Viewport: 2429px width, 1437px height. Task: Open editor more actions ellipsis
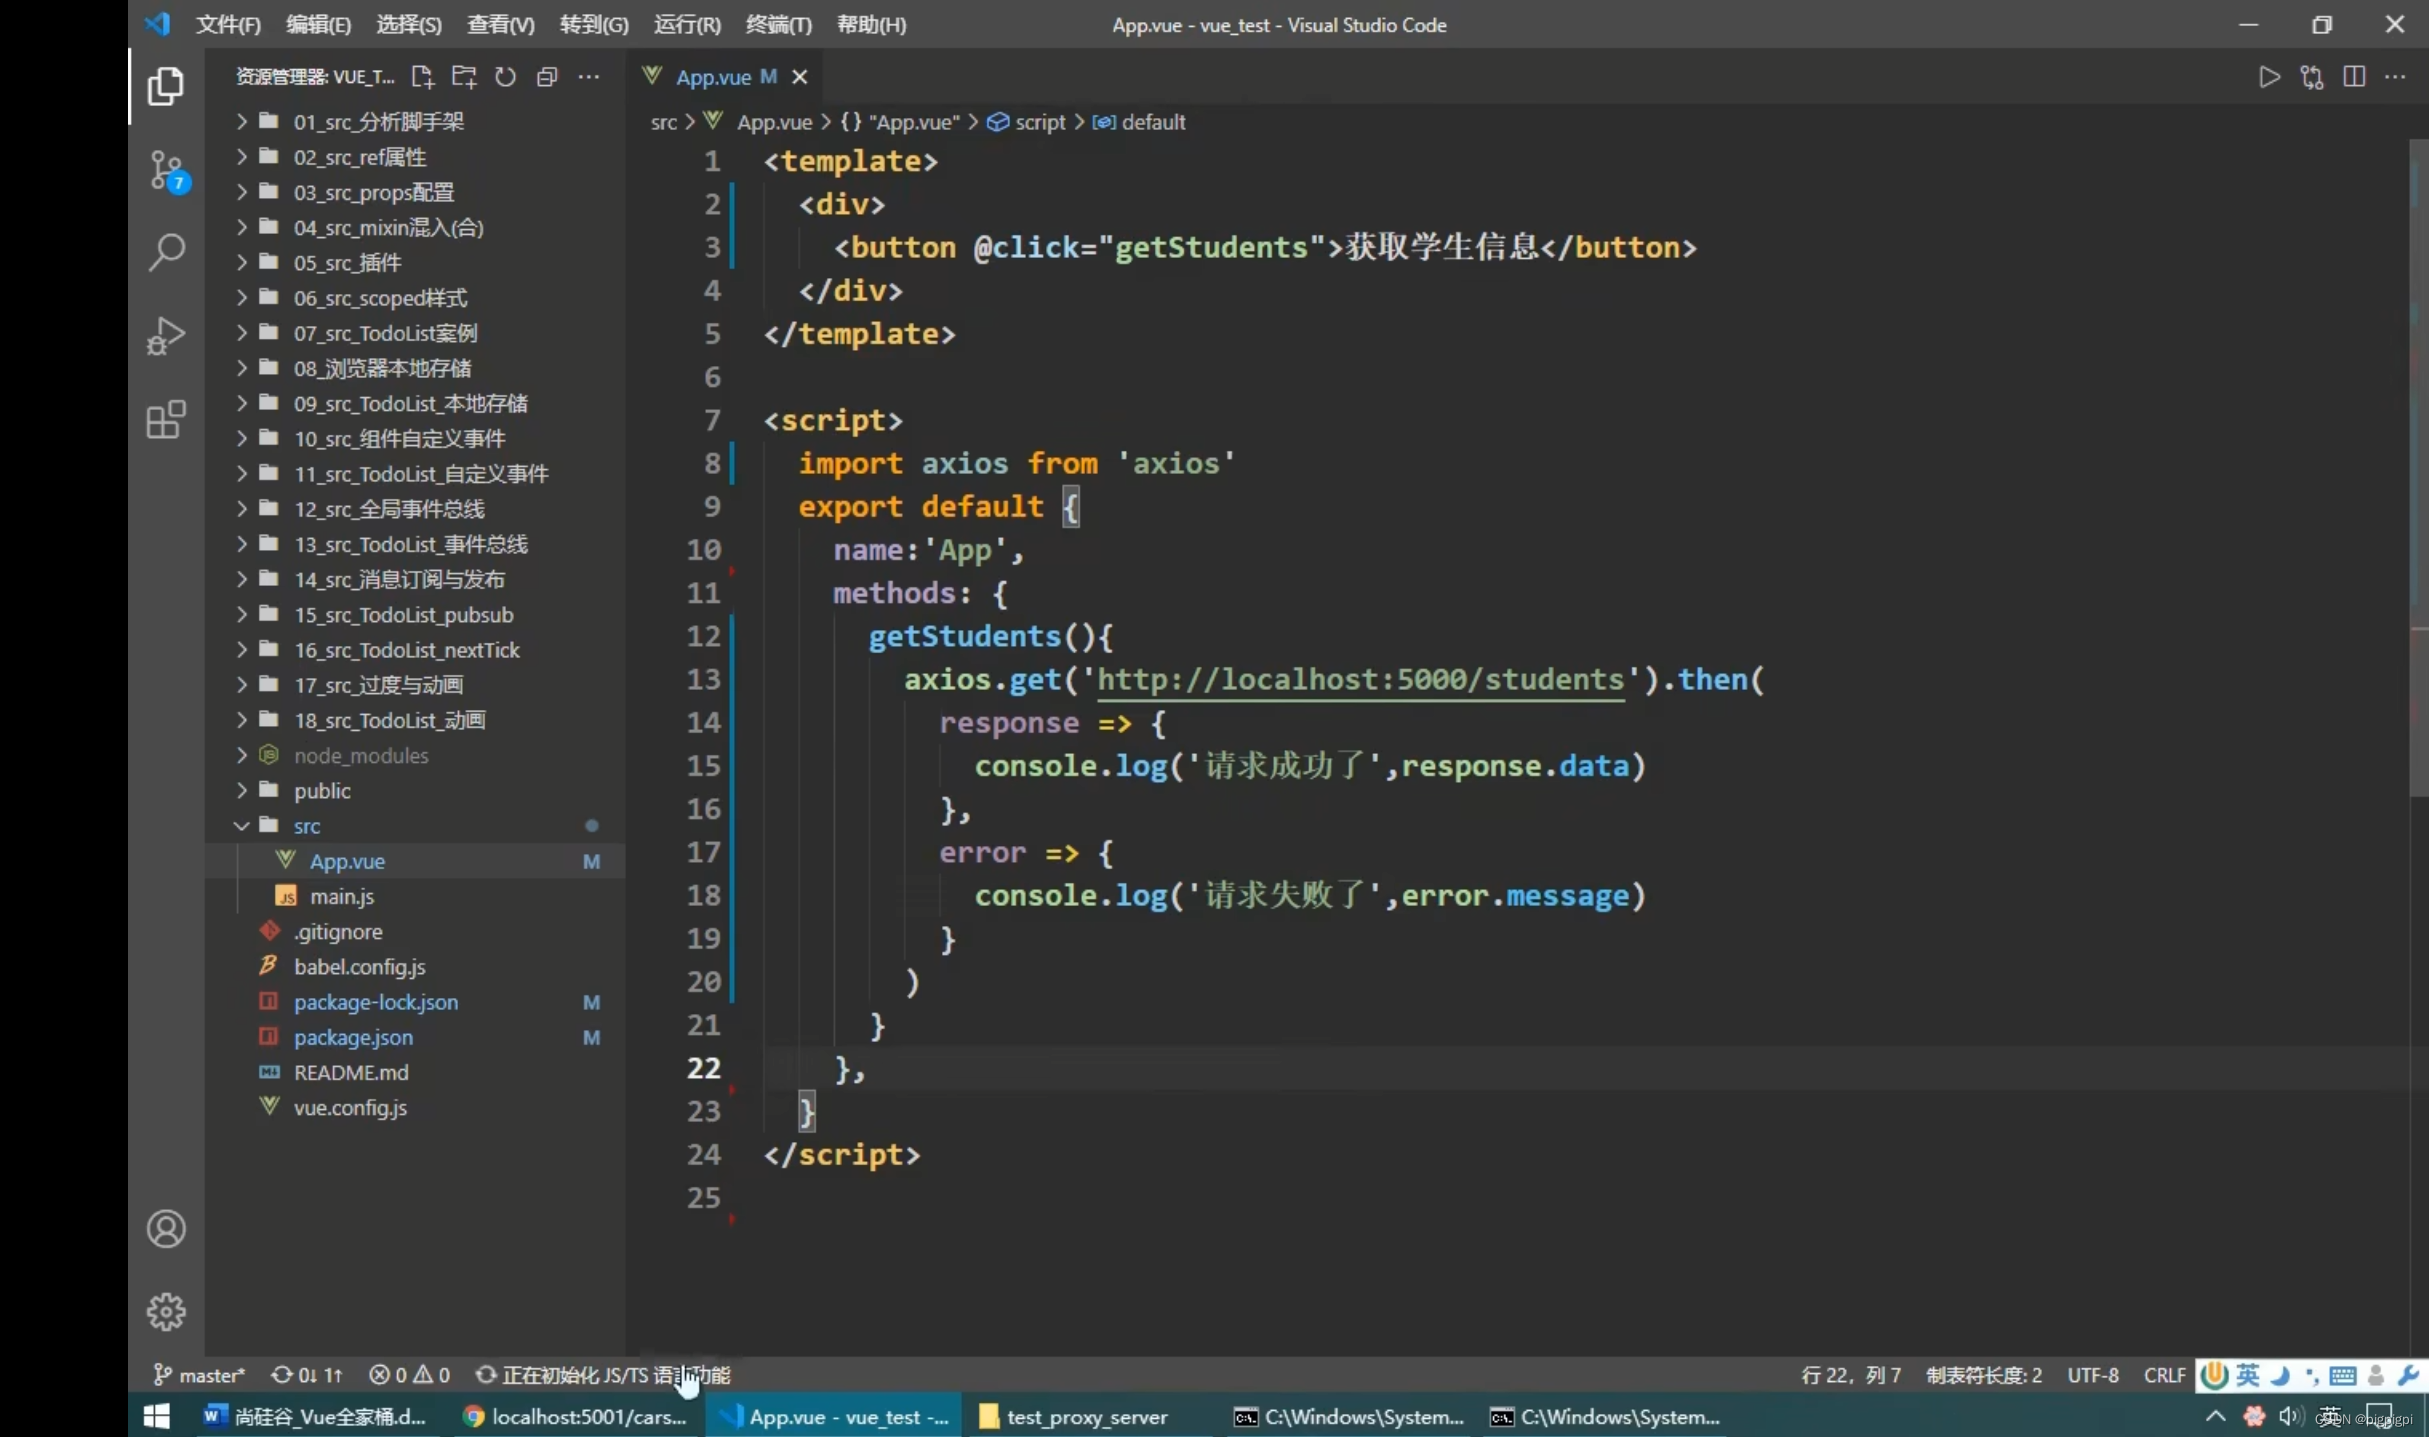pos(2395,77)
